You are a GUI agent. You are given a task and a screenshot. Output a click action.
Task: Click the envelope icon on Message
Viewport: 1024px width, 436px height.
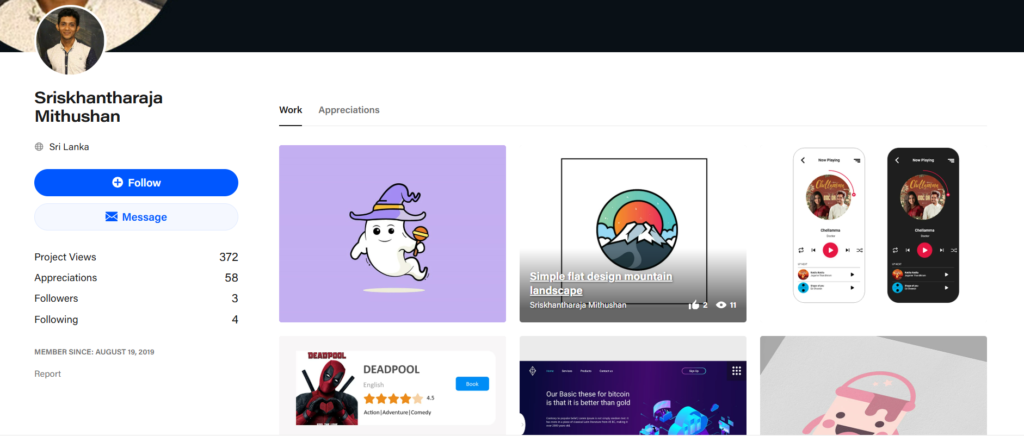coord(112,217)
